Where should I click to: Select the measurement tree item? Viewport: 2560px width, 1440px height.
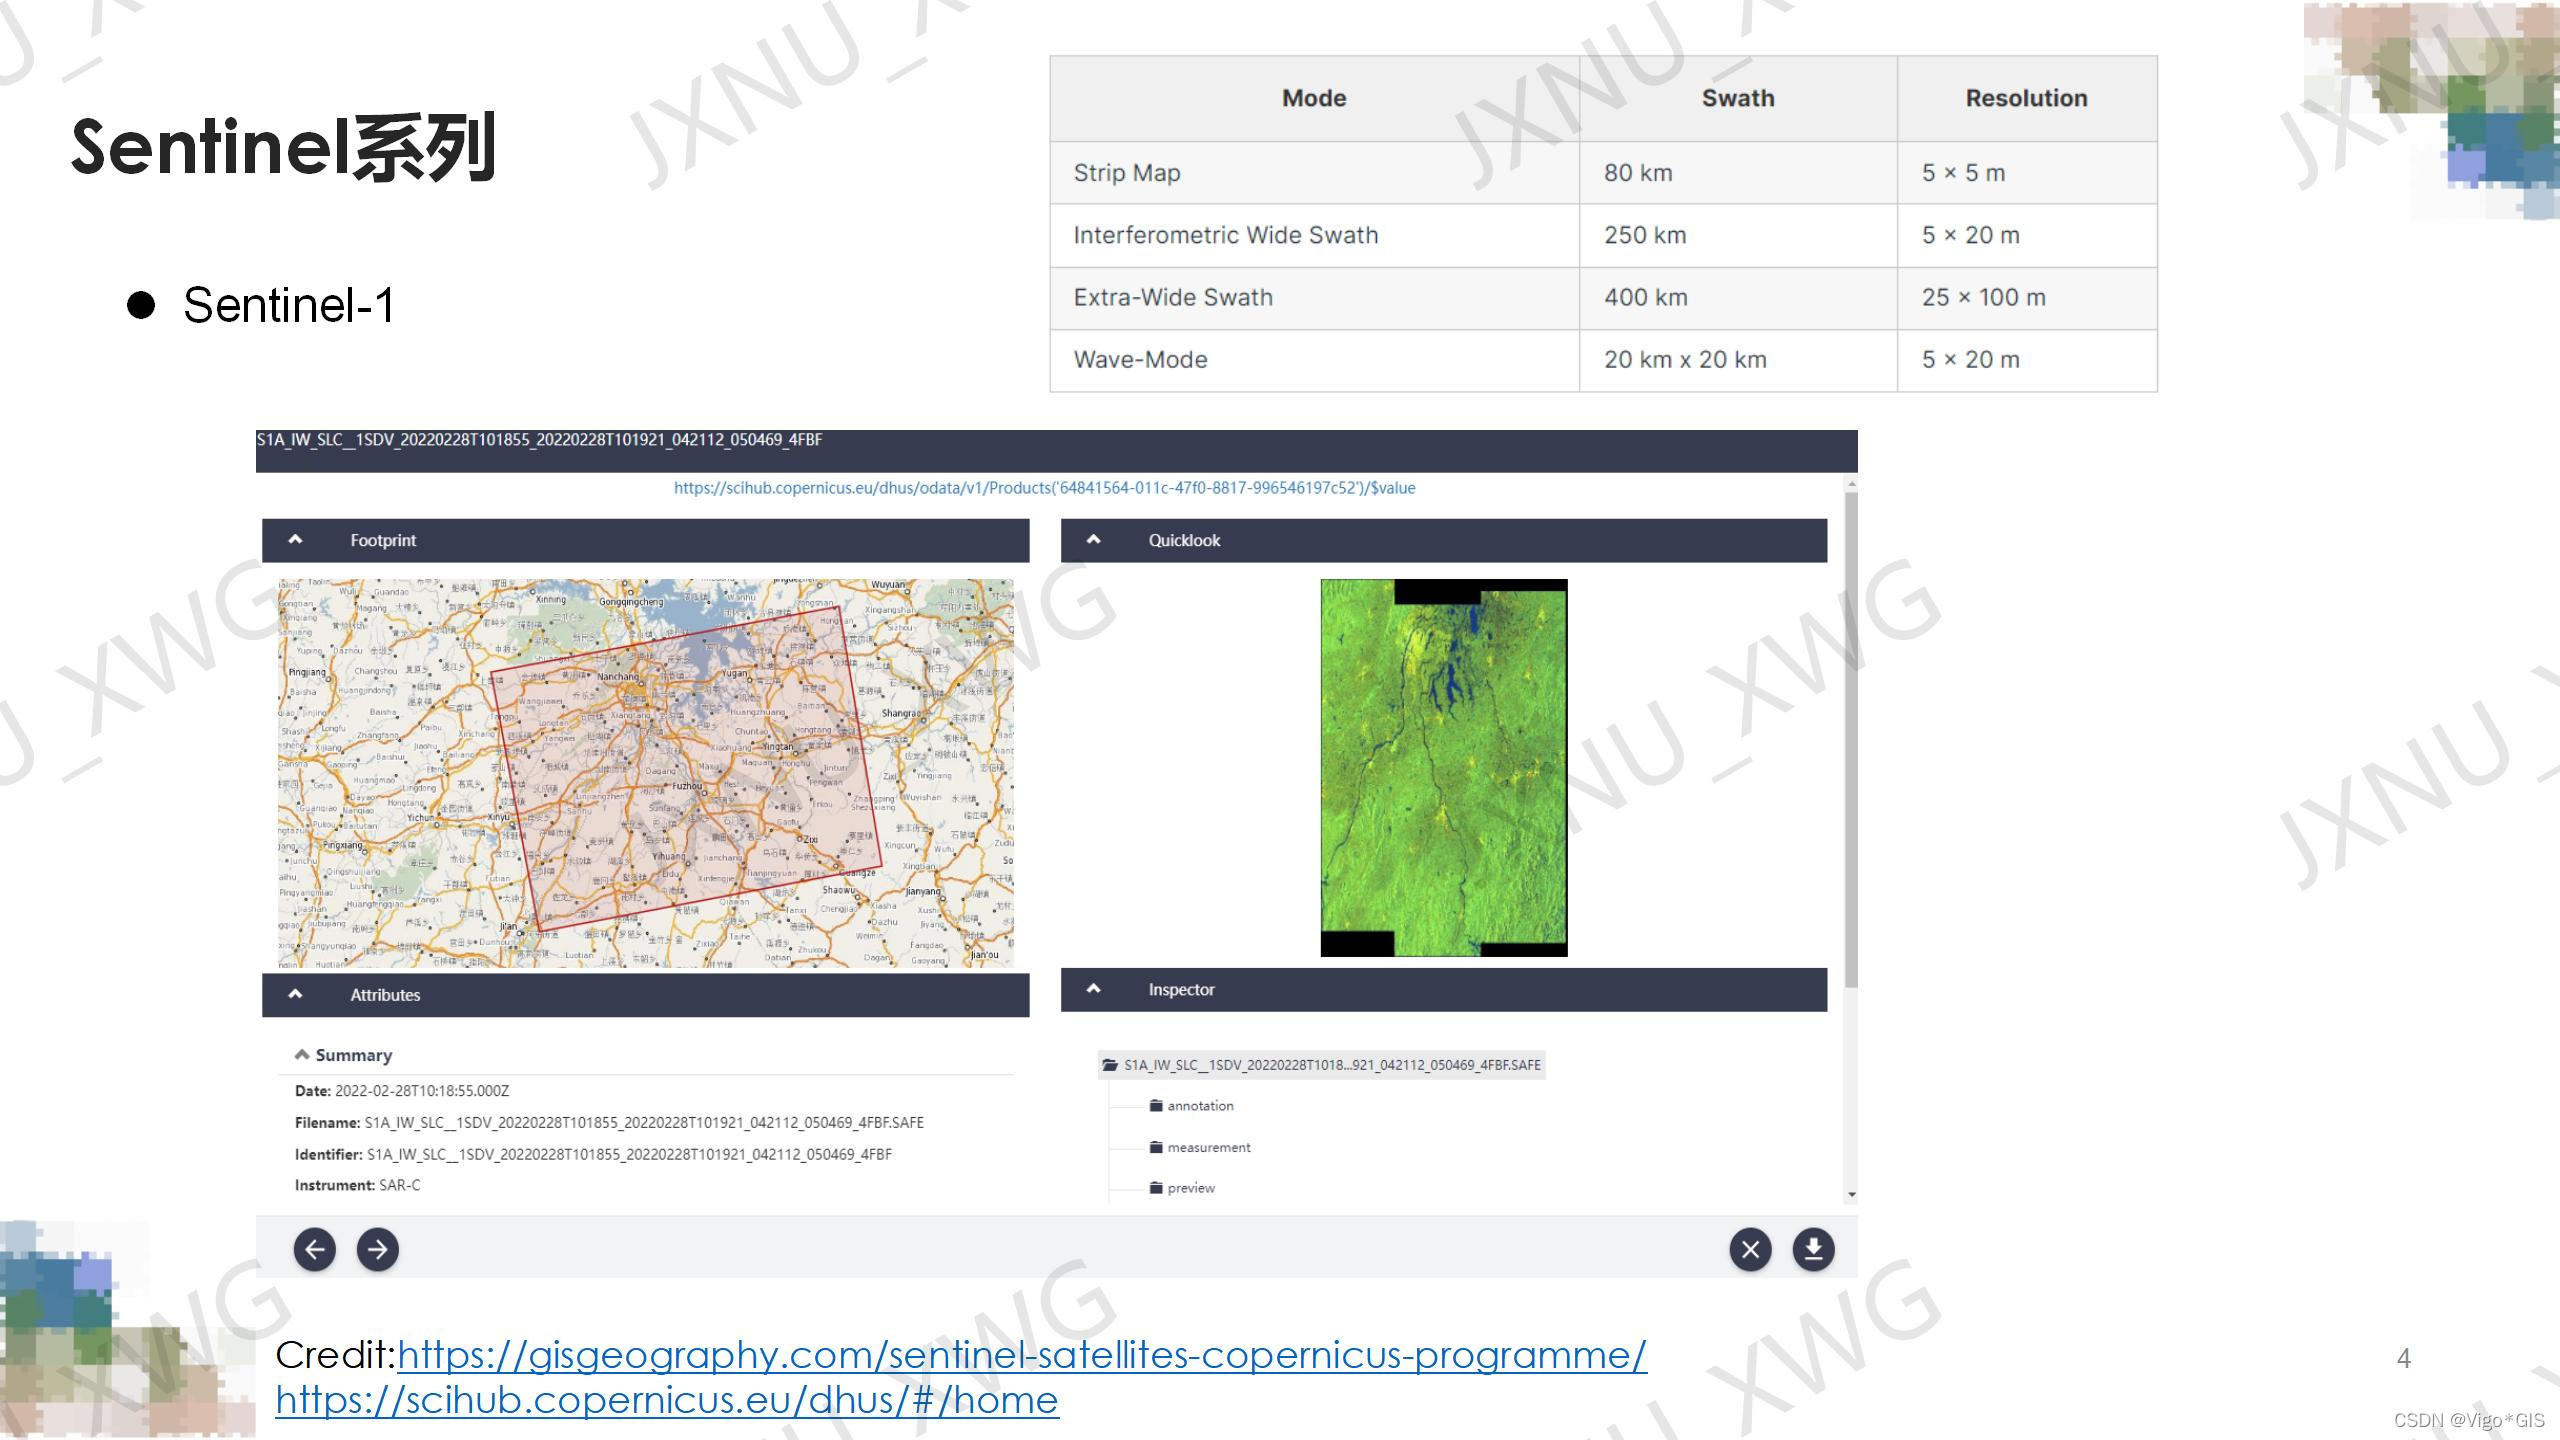point(1208,1147)
